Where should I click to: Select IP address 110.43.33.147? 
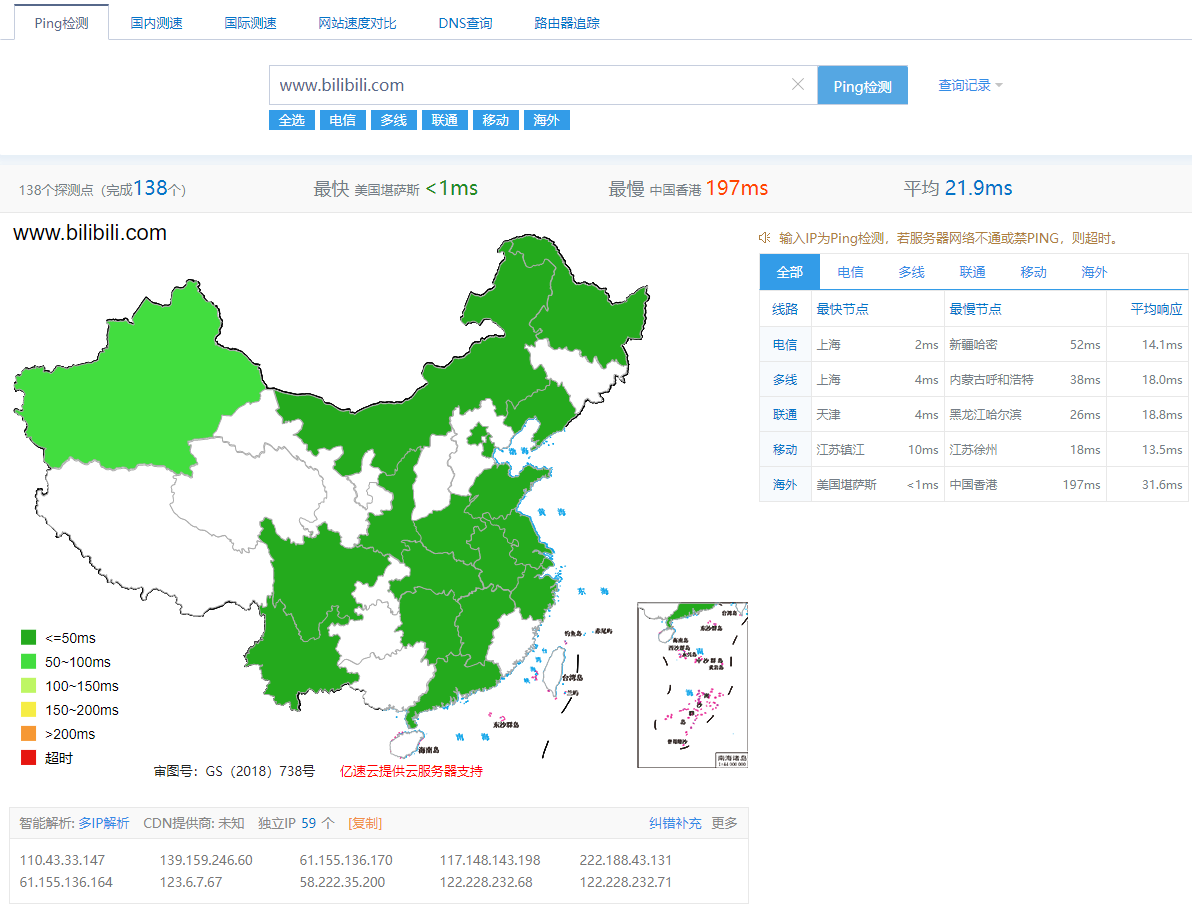62,860
